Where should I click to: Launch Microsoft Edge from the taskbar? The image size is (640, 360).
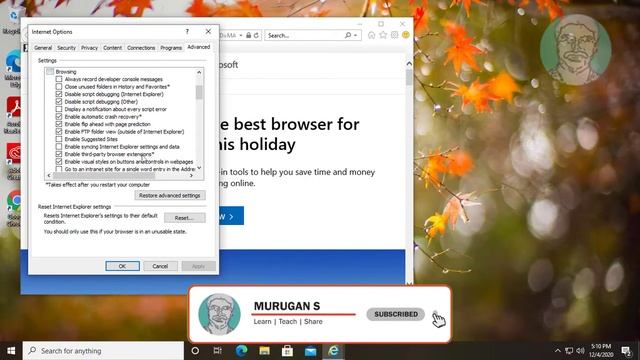[x=241, y=351]
